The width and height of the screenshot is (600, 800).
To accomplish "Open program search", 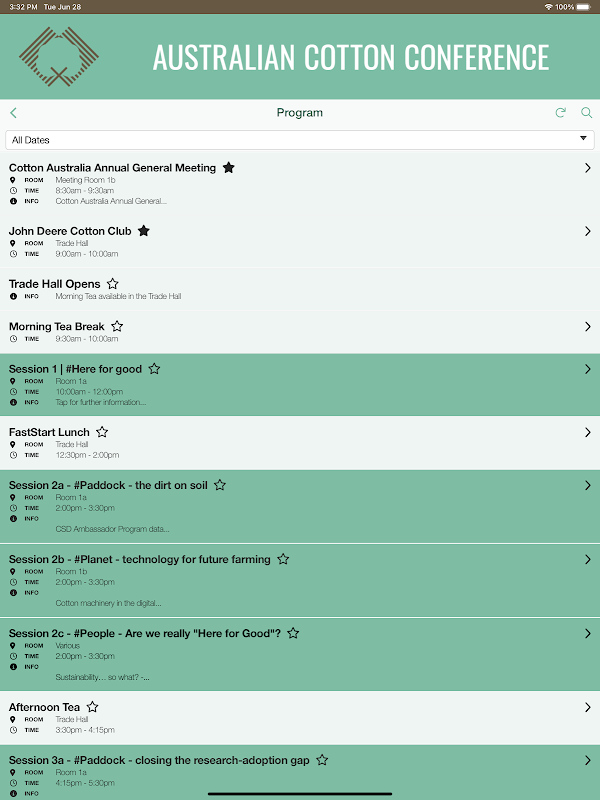I will click(x=587, y=113).
